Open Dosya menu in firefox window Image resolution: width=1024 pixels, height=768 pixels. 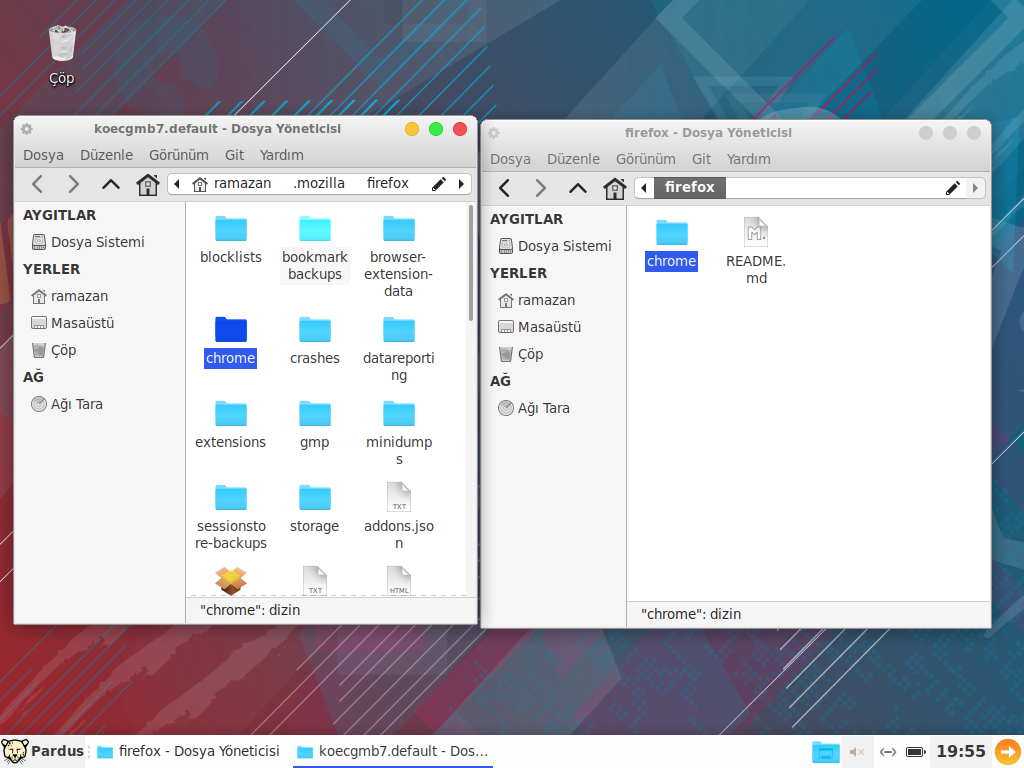[x=510, y=159]
